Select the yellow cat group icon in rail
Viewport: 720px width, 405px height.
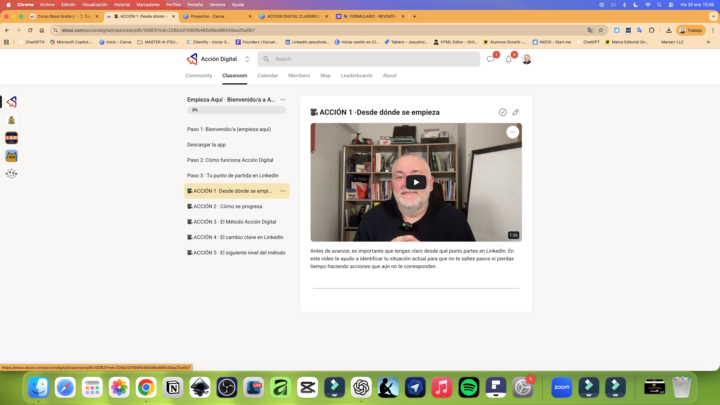tap(11, 156)
